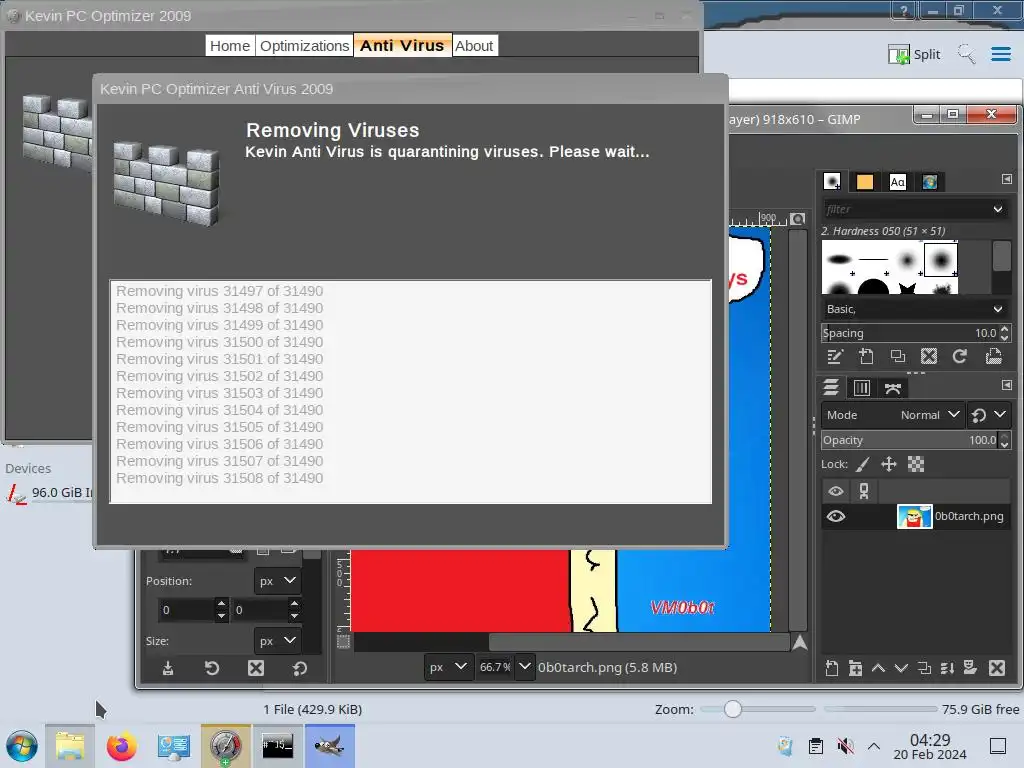Launch Firefox from the taskbar
This screenshot has height=768, width=1024.
(121, 746)
